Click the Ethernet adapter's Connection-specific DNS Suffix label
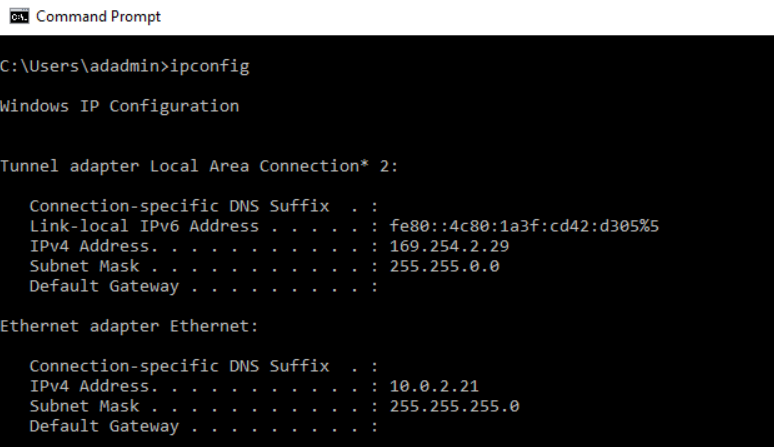Screen dimensions: 774x447 [179, 366]
